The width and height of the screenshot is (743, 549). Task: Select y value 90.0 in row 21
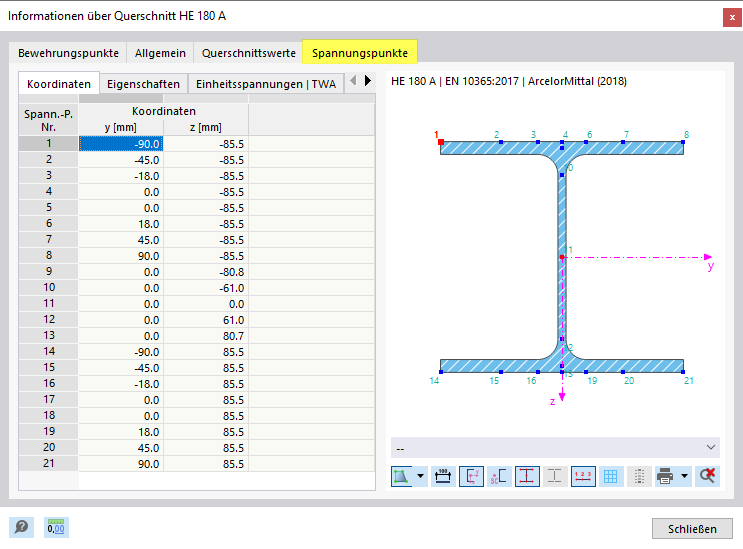coord(121,464)
